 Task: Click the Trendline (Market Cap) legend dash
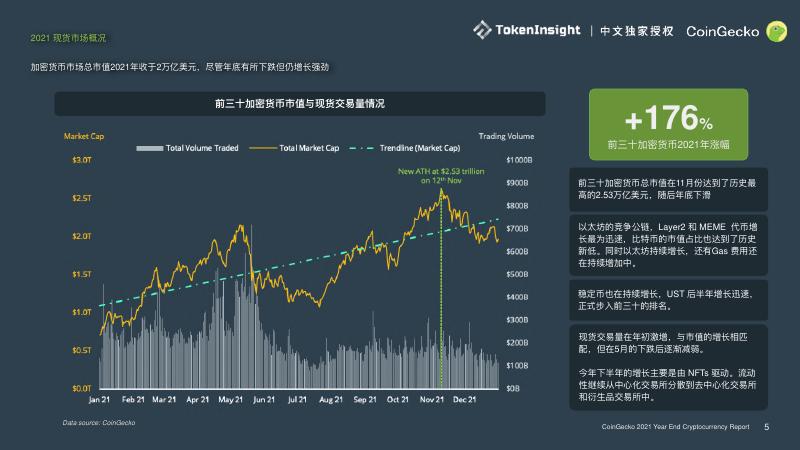[362, 148]
